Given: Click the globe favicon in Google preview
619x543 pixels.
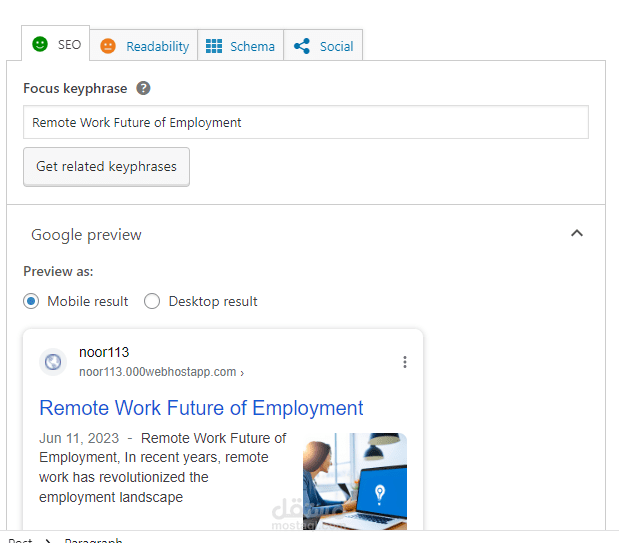Looking at the screenshot, I should coord(53,362).
